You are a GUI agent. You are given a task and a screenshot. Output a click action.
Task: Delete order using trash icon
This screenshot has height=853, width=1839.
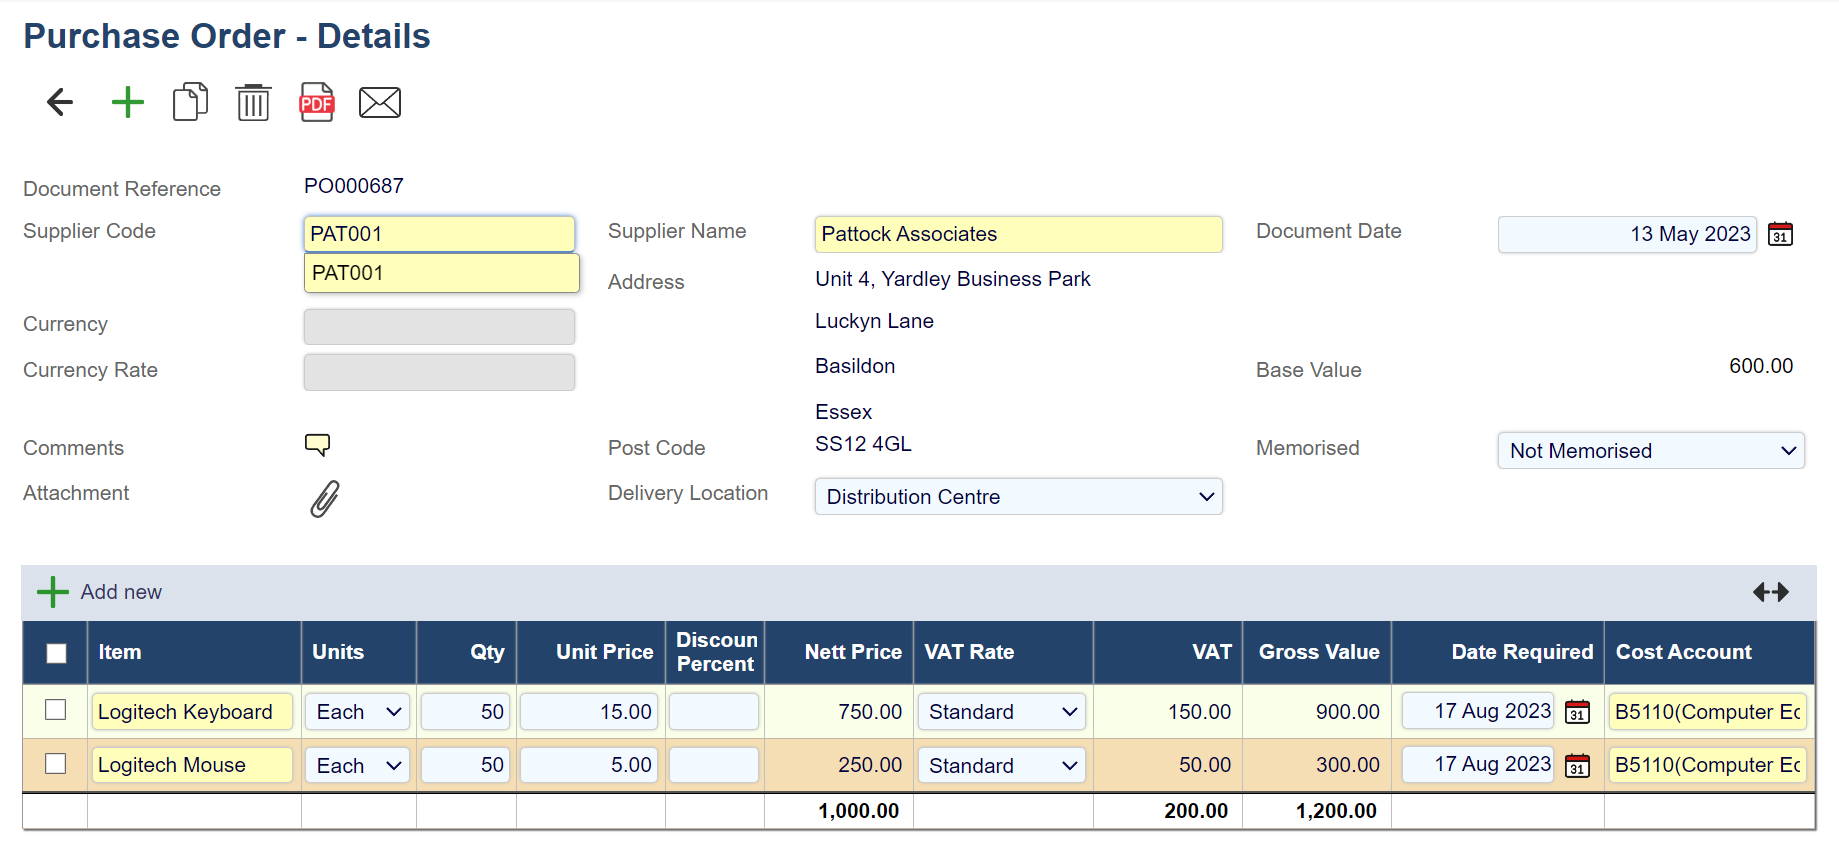[253, 102]
